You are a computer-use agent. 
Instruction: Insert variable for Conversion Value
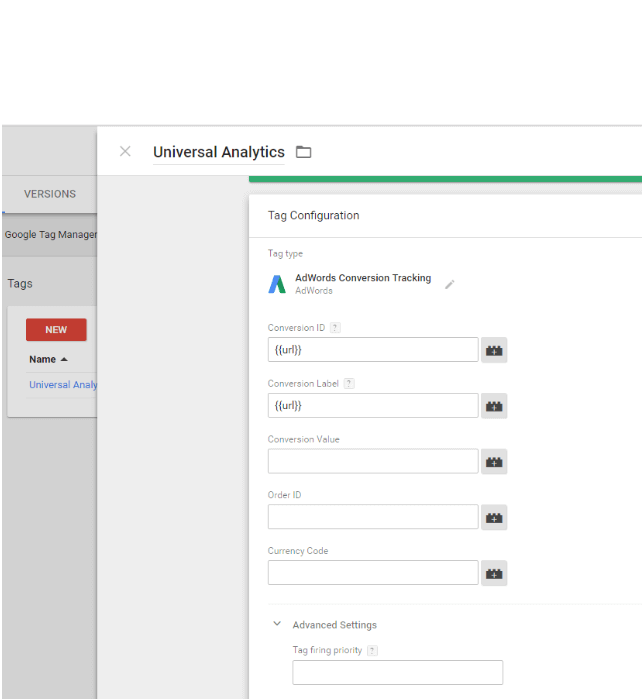tap(494, 462)
